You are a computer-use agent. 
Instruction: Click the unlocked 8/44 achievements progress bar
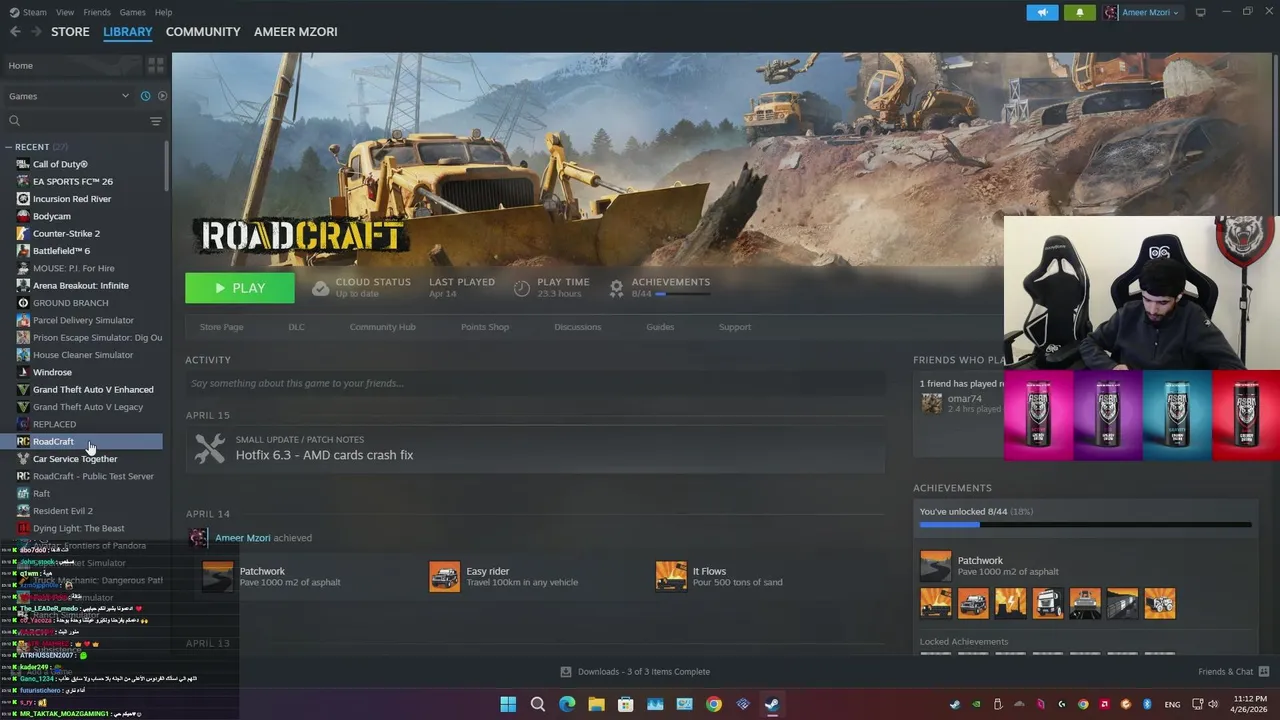tap(1085, 524)
